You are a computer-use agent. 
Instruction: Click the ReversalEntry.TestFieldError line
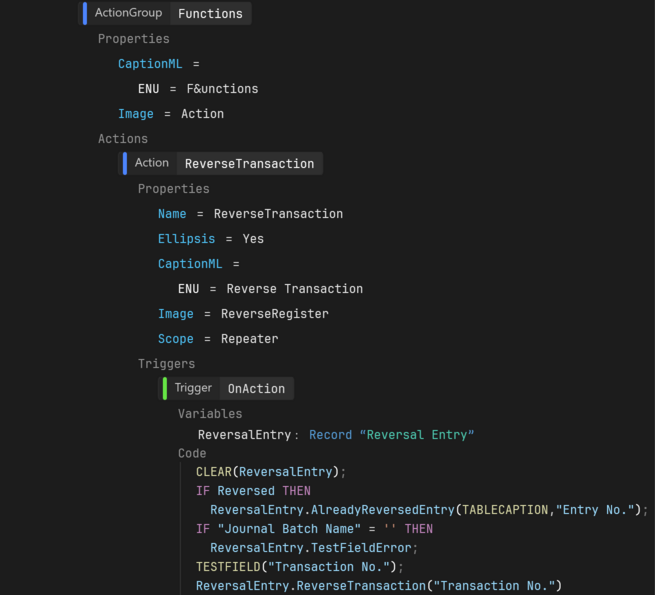[x=314, y=548]
